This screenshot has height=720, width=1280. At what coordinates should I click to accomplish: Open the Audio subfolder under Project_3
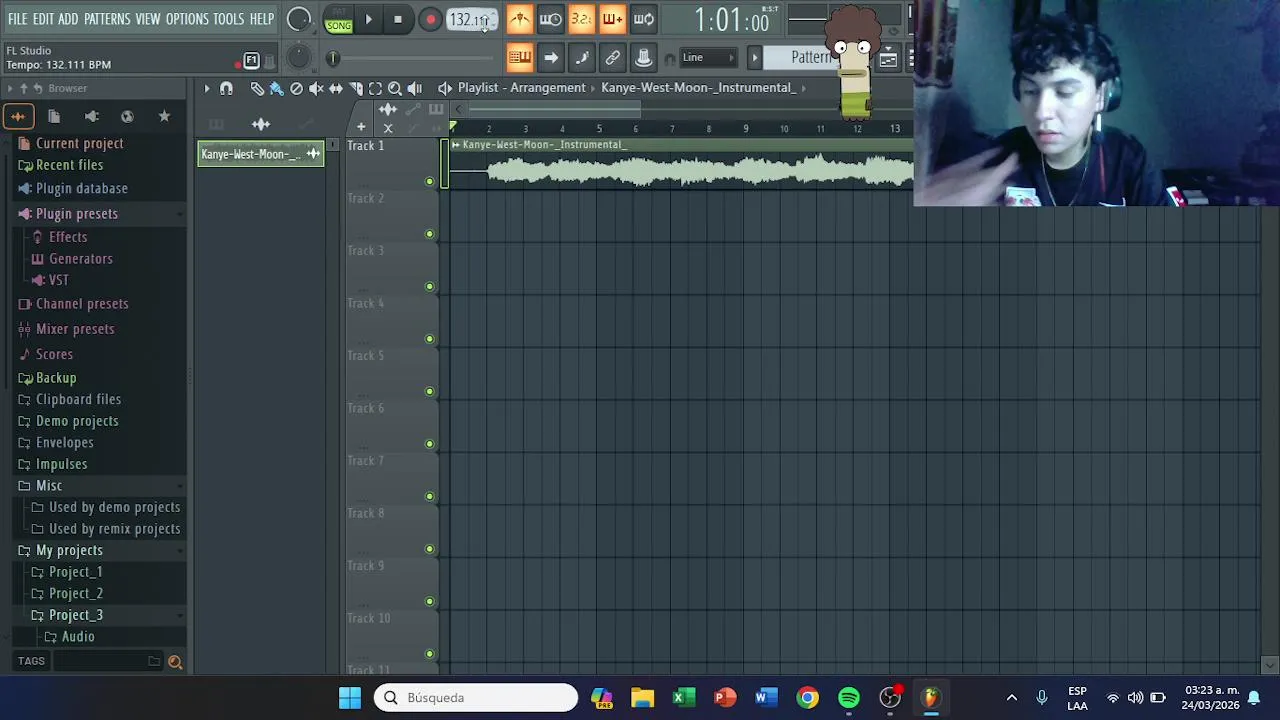(x=78, y=637)
